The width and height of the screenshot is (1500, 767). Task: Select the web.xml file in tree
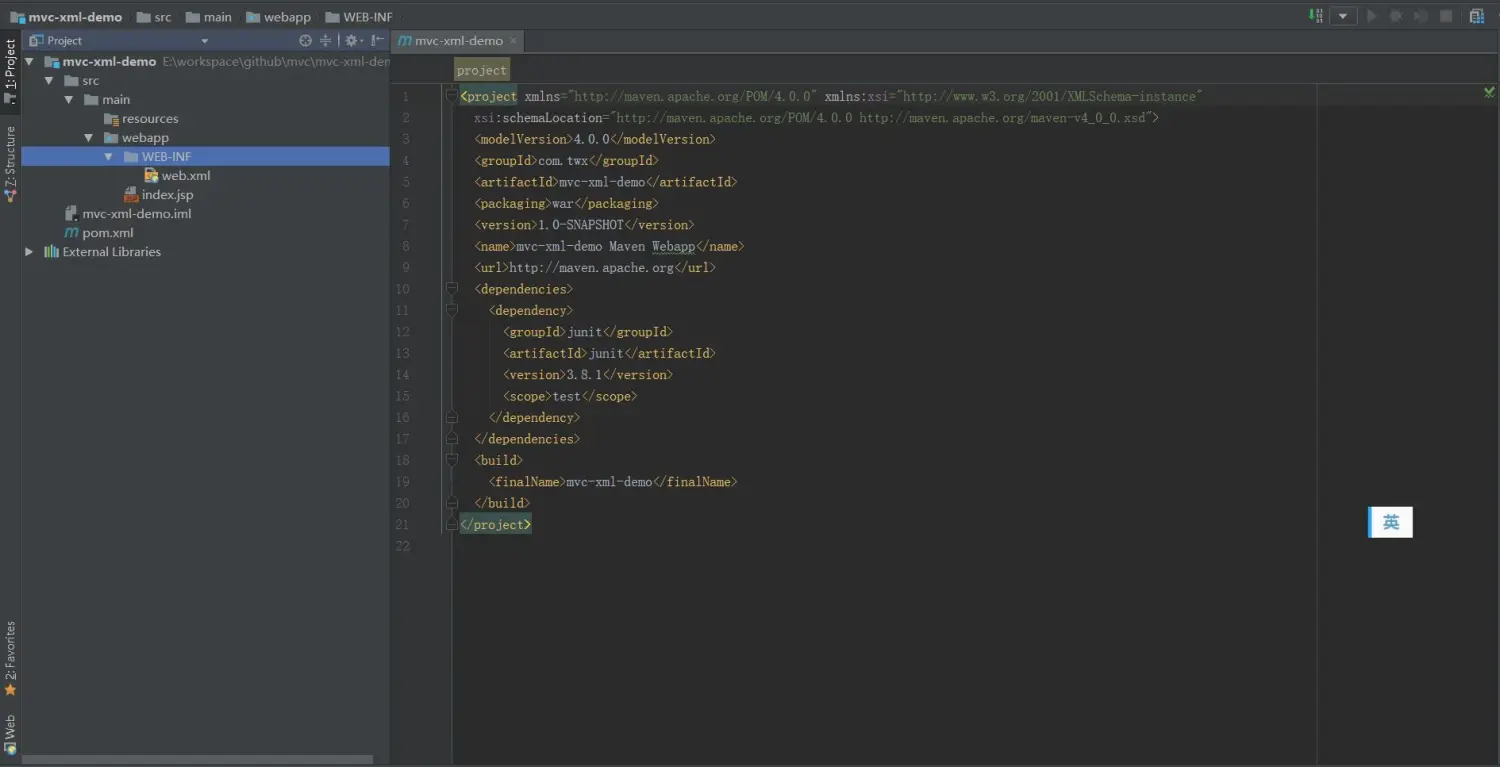tap(186, 176)
